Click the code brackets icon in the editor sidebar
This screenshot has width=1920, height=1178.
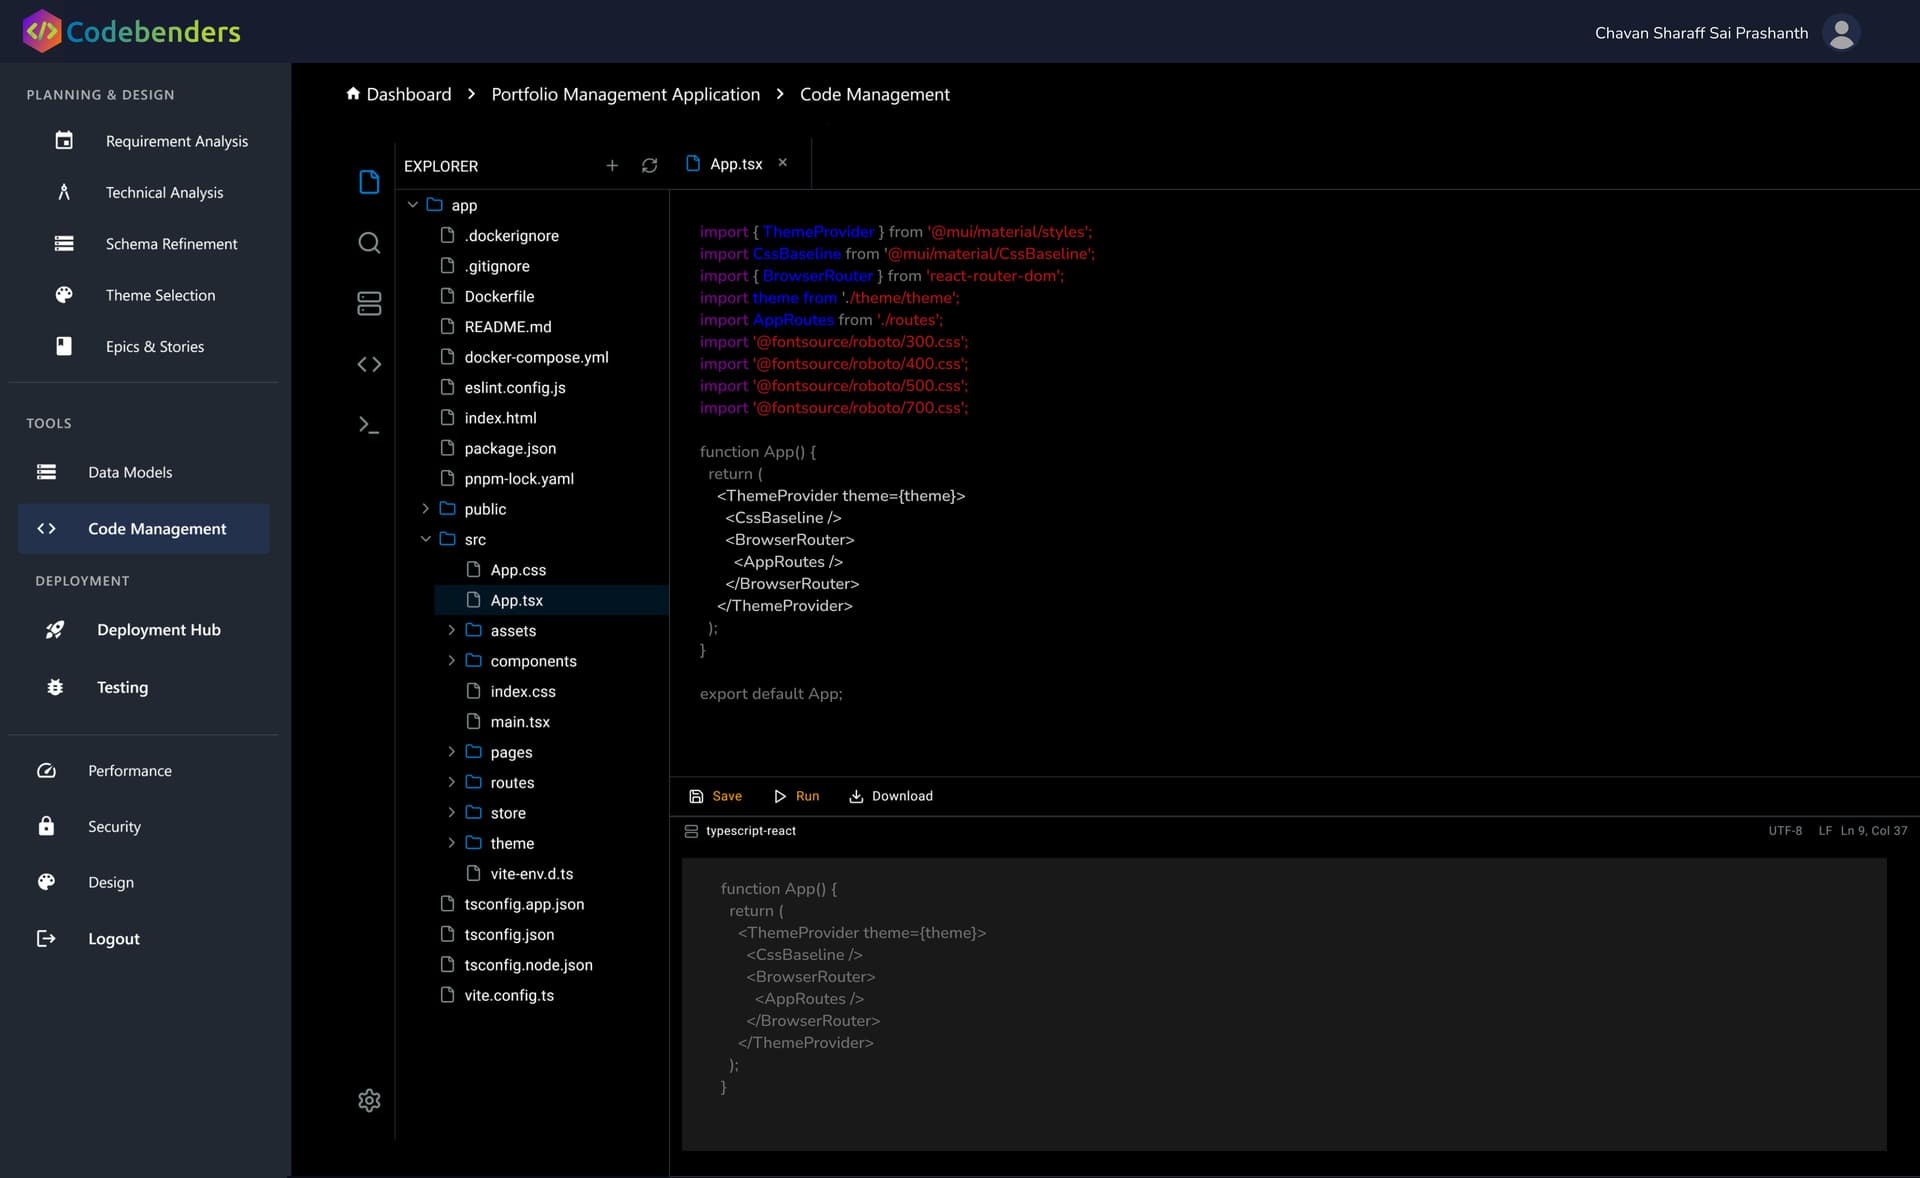(369, 364)
